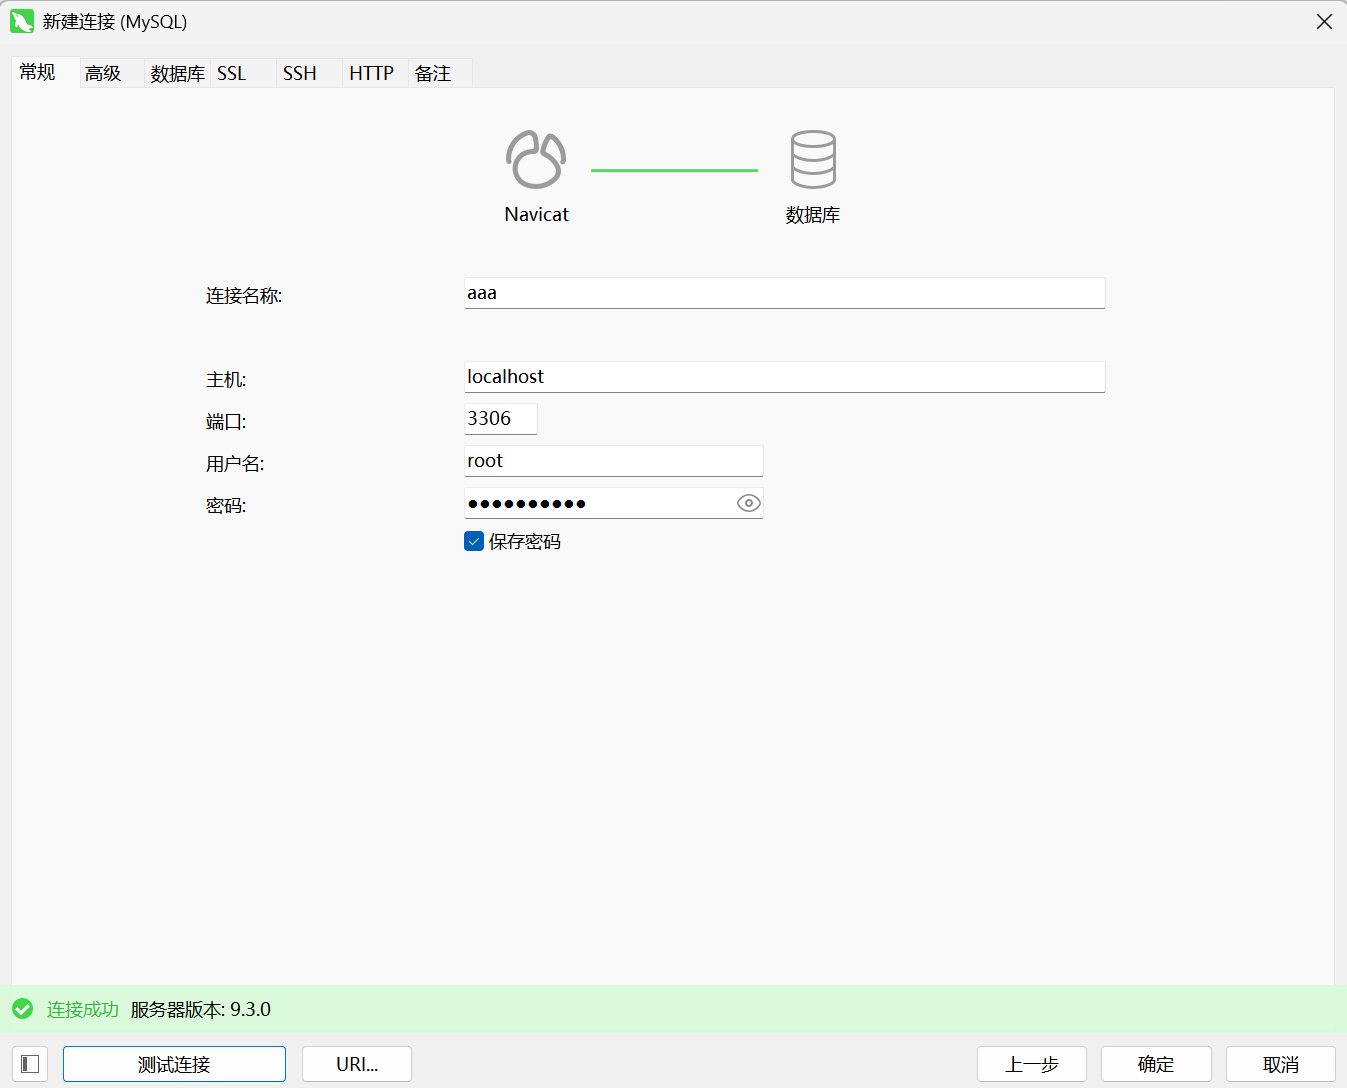This screenshot has width=1347, height=1088.
Task: Focus the 用户名 field containing root
Action: pyautogui.click(x=614, y=461)
